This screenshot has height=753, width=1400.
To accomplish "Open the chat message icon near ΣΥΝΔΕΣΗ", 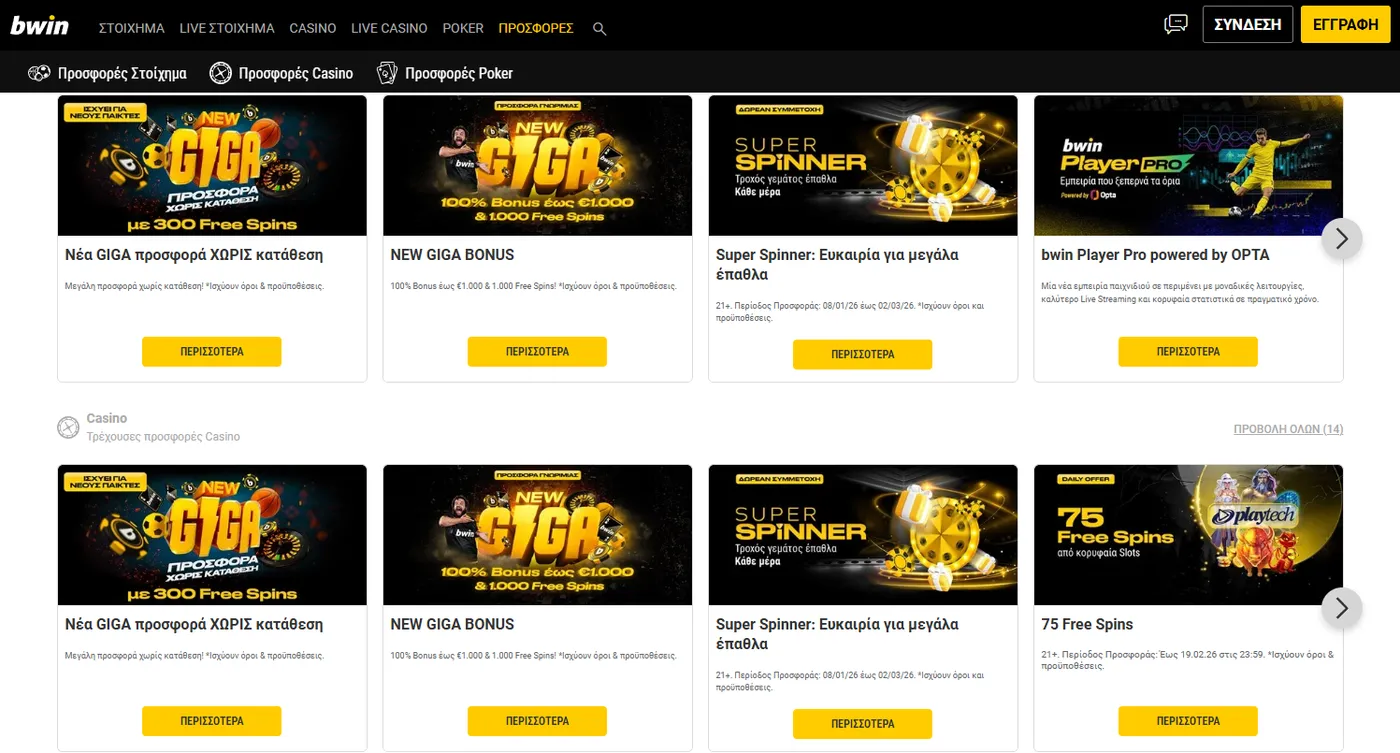I will [1175, 23].
